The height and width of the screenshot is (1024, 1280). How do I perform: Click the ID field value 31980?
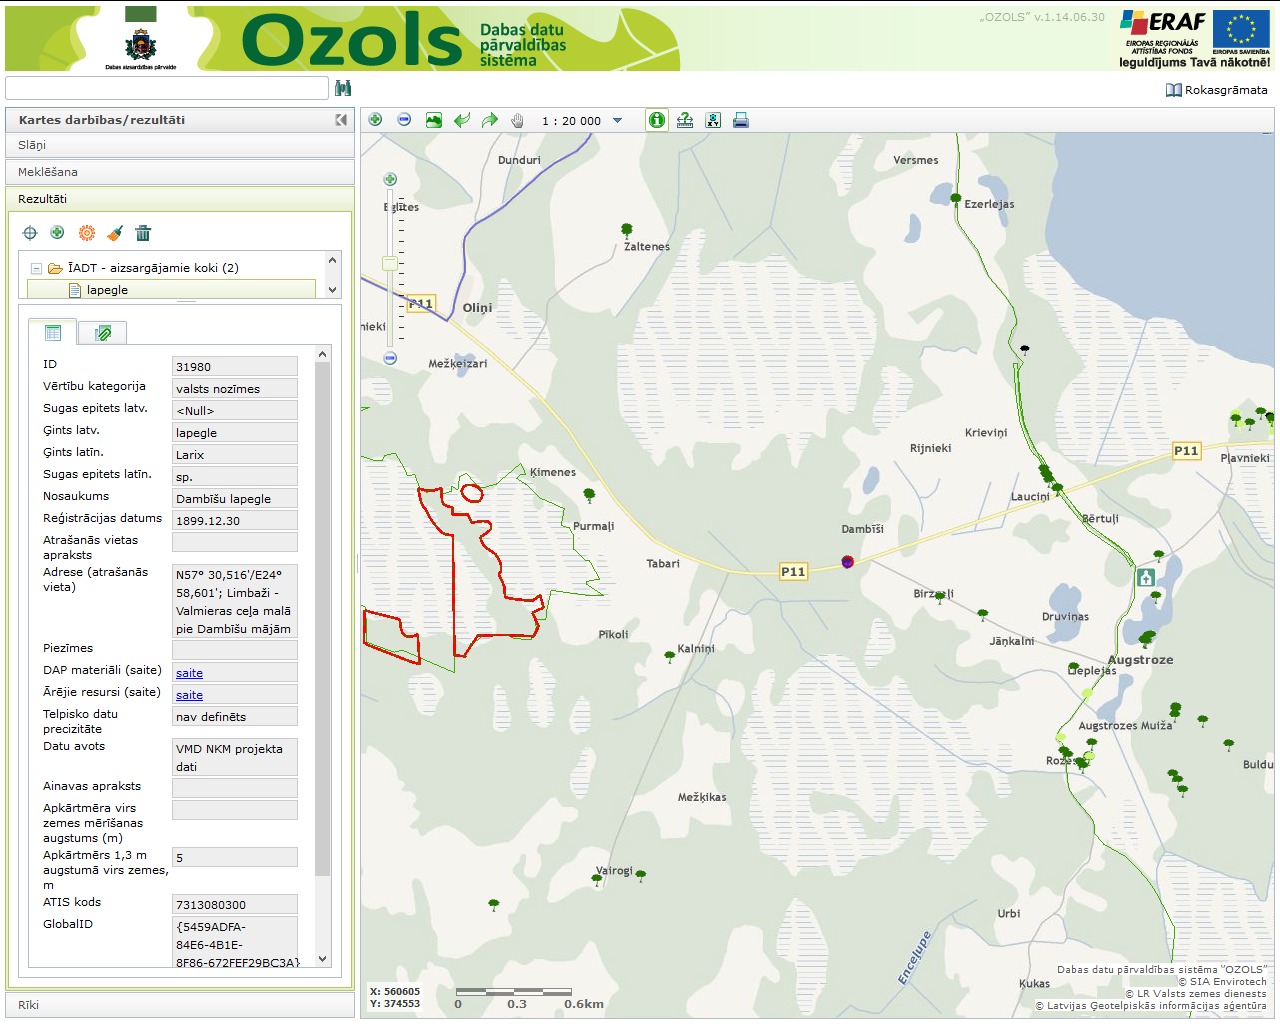point(235,367)
